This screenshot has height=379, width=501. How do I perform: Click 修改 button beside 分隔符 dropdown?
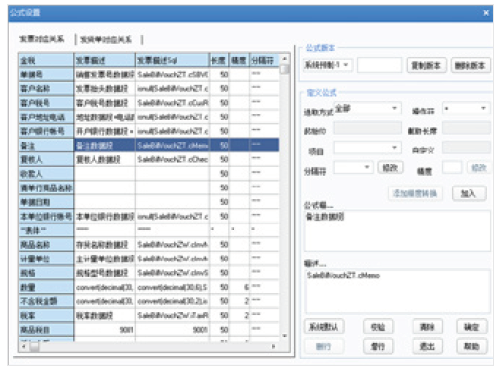coord(390,168)
